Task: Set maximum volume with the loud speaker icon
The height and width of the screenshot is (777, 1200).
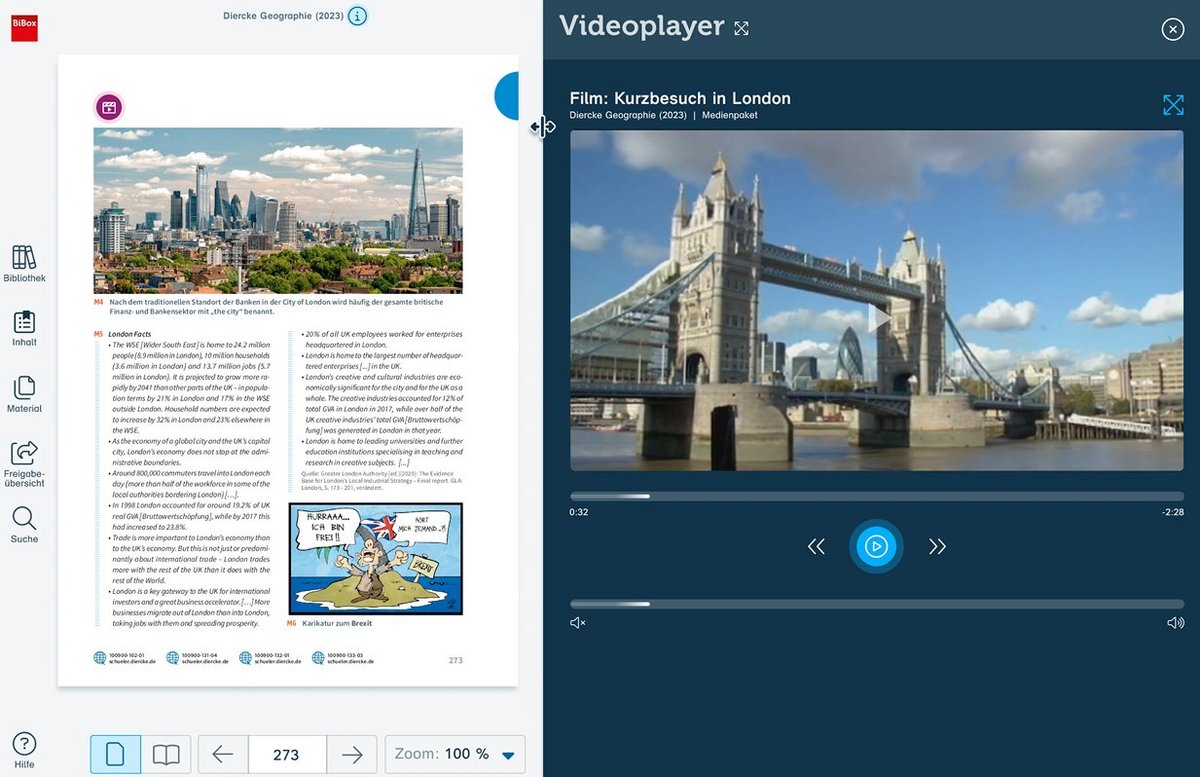Action: point(1175,623)
